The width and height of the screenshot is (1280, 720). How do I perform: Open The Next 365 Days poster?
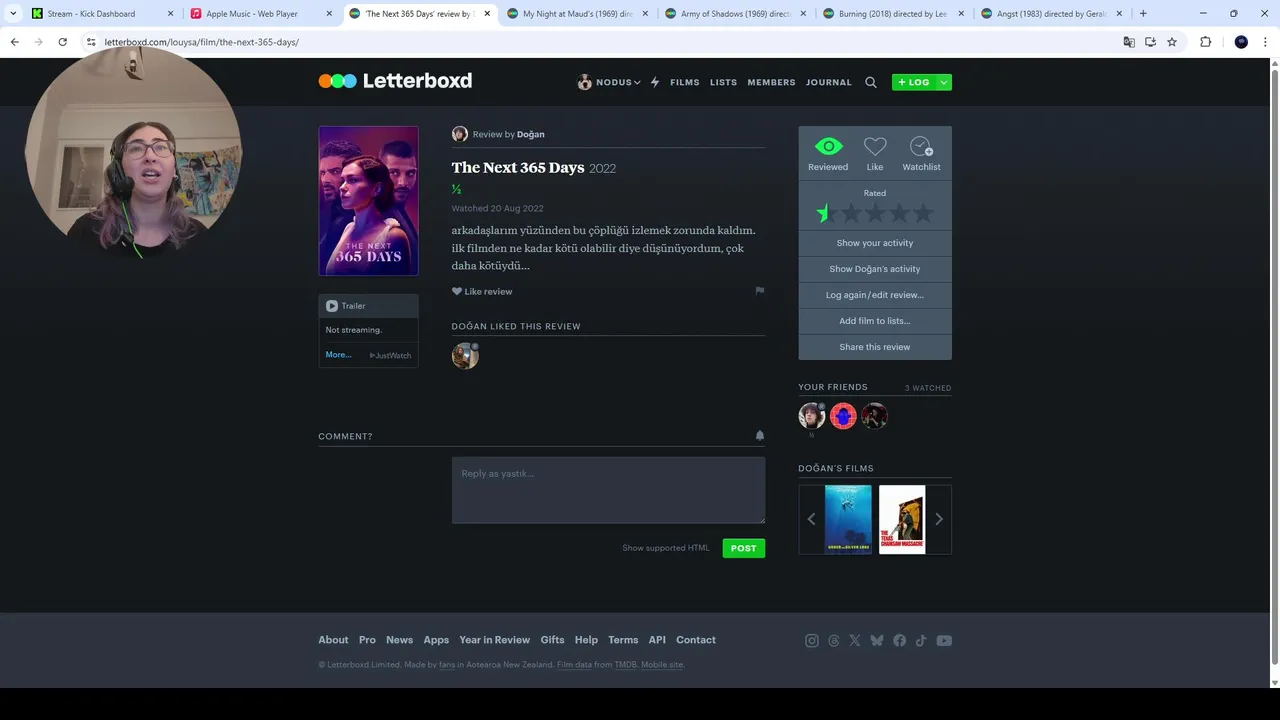coord(368,201)
